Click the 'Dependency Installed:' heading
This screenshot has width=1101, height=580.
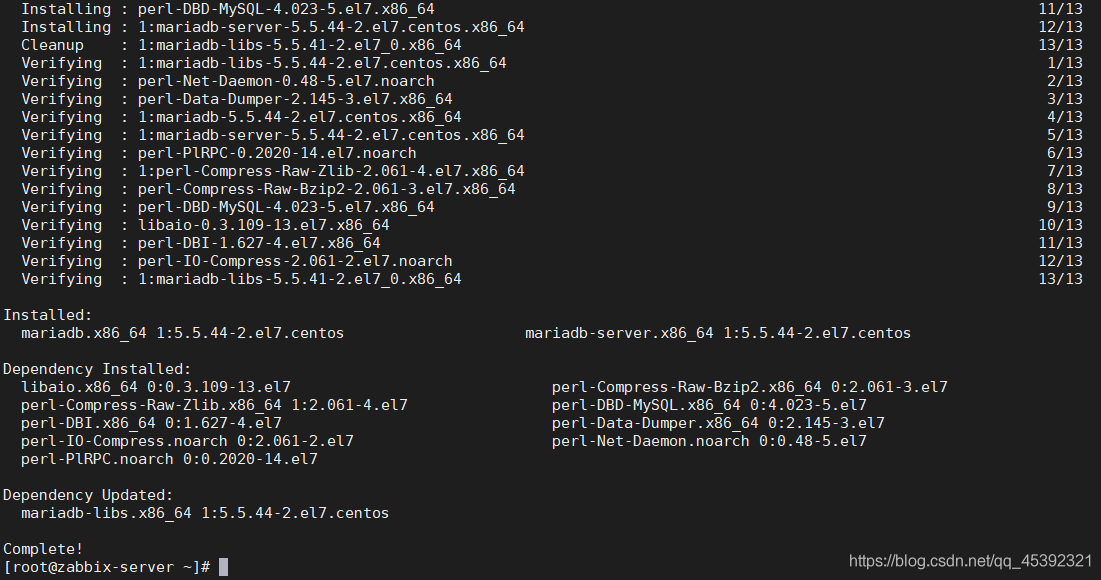point(97,369)
